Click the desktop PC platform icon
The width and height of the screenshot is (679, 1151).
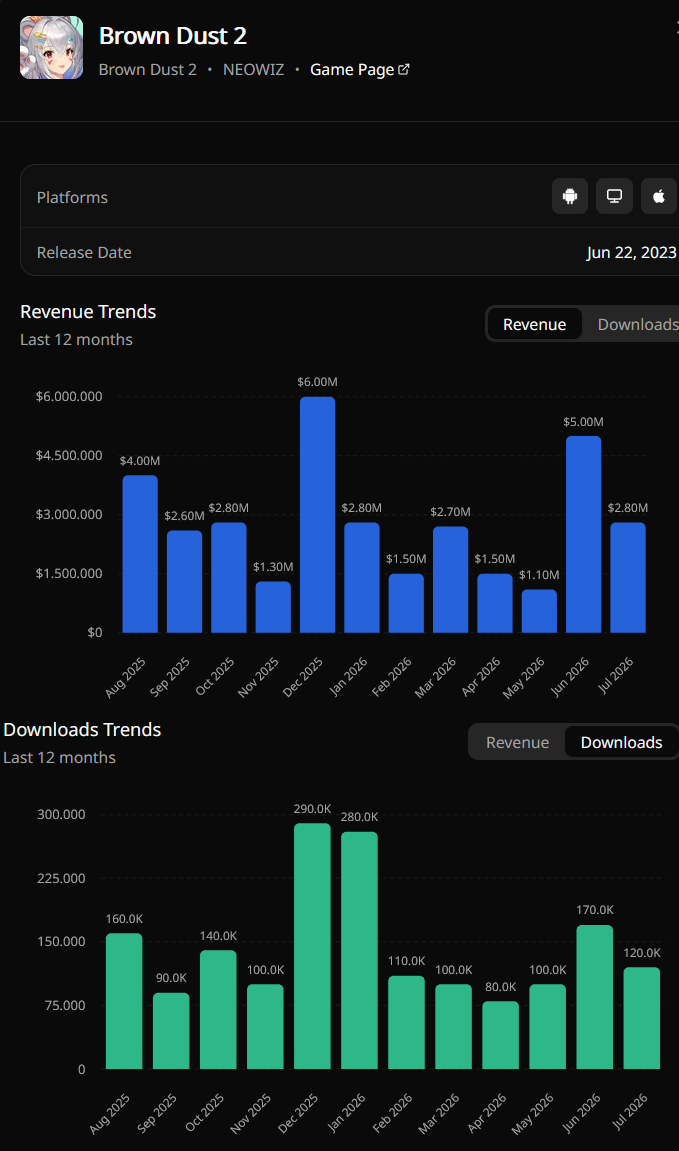[614, 196]
